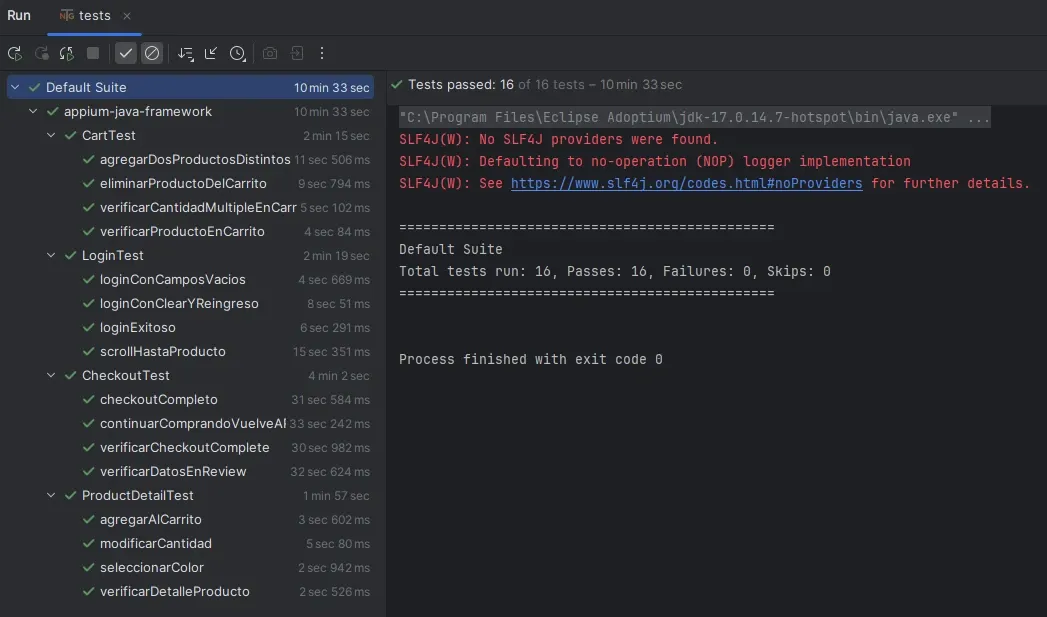Open test history clock icon
Screen dimensions: 1047x617
(238, 53)
